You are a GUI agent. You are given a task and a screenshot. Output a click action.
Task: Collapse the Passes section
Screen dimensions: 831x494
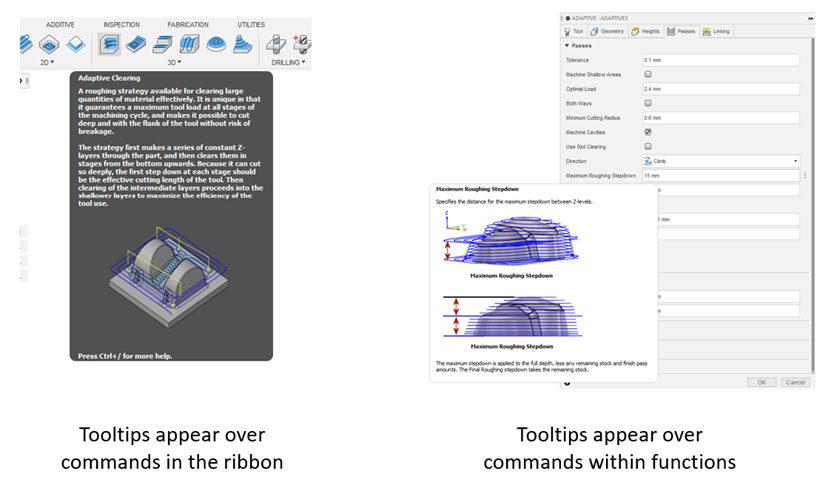pyautogui.click(x=567, y=46)
